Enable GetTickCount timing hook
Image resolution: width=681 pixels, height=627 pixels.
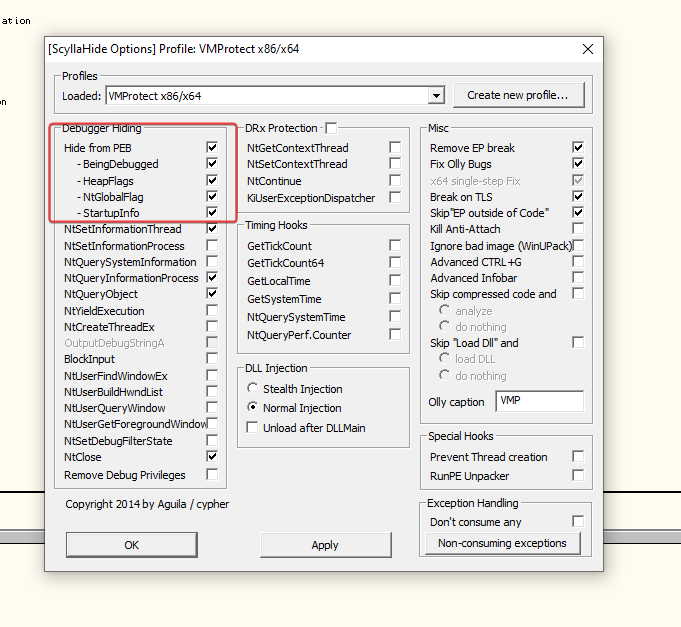click(395, 245)
